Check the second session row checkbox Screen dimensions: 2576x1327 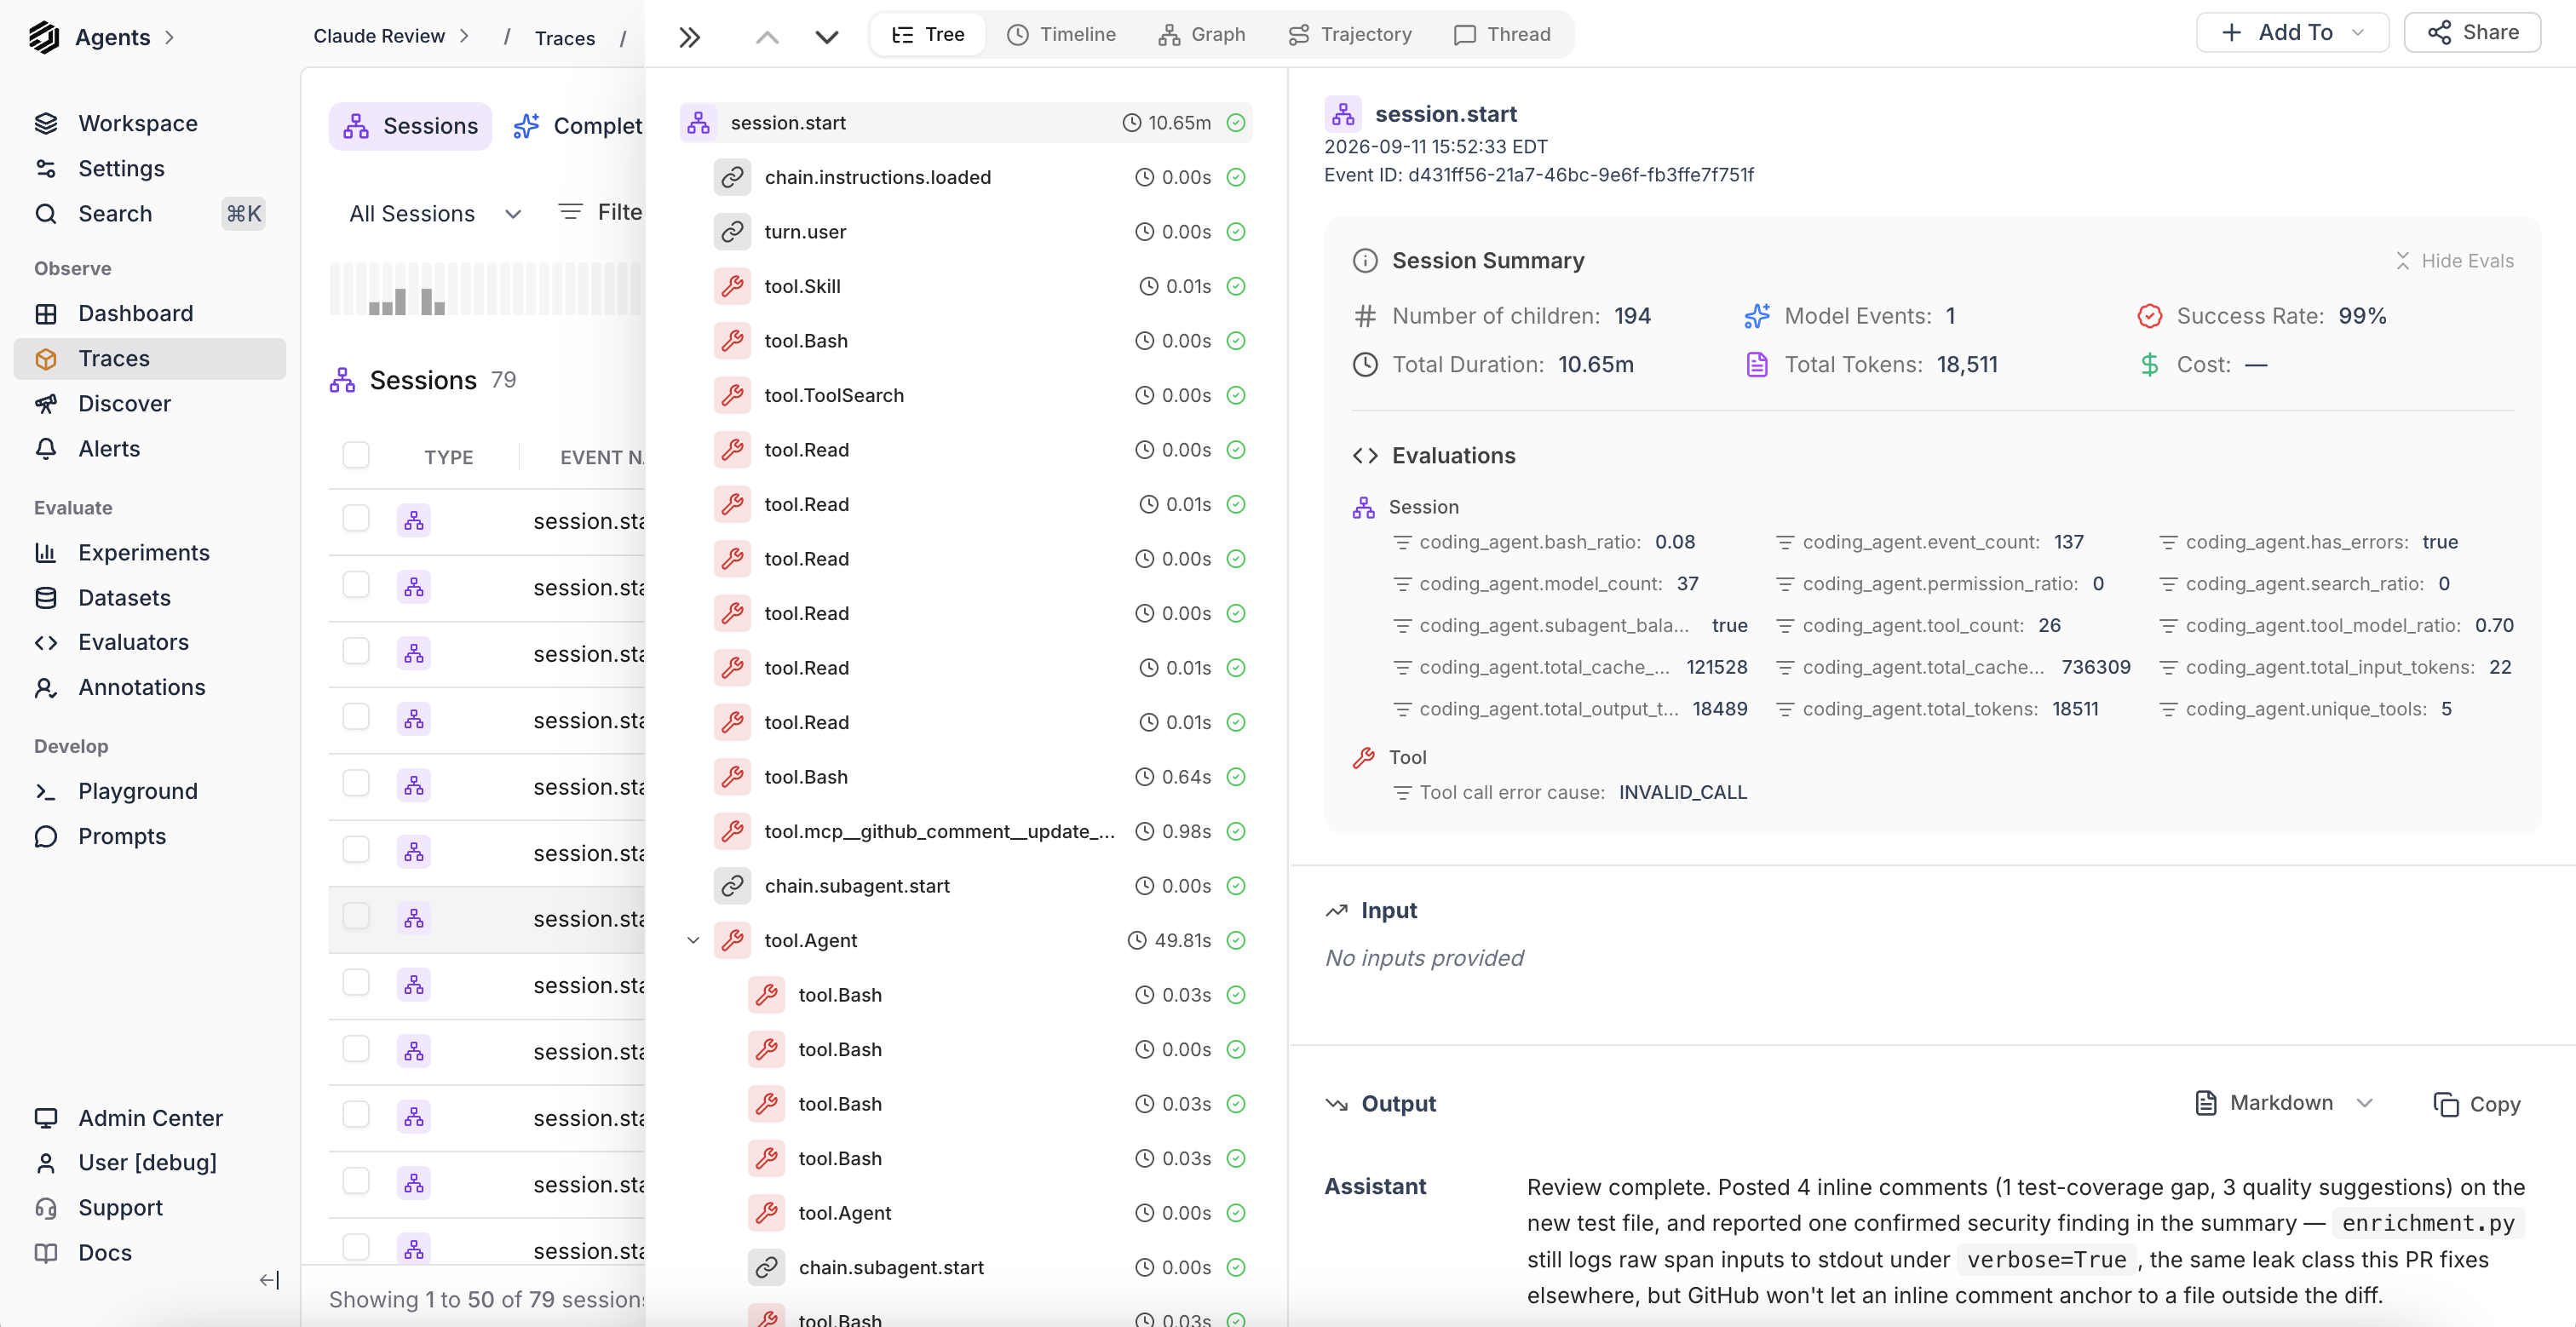[x=356, y=585]
